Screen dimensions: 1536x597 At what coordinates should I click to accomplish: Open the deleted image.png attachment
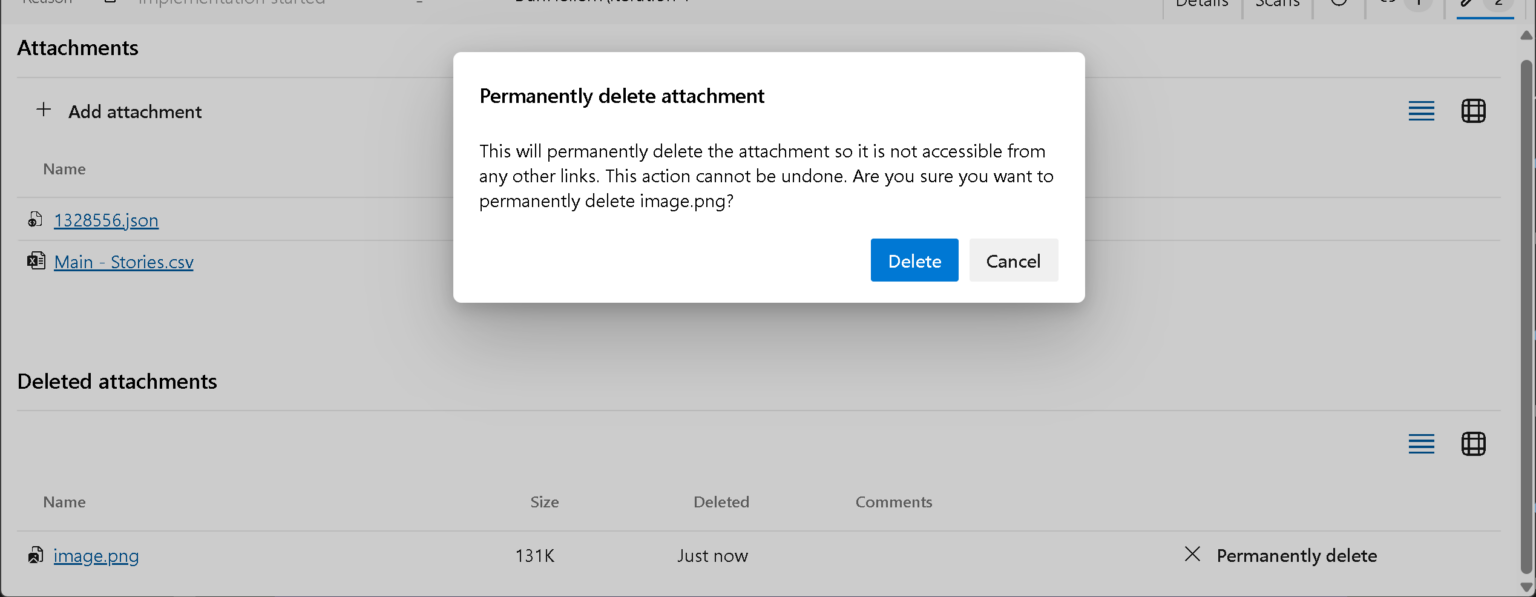click(96, 555)
